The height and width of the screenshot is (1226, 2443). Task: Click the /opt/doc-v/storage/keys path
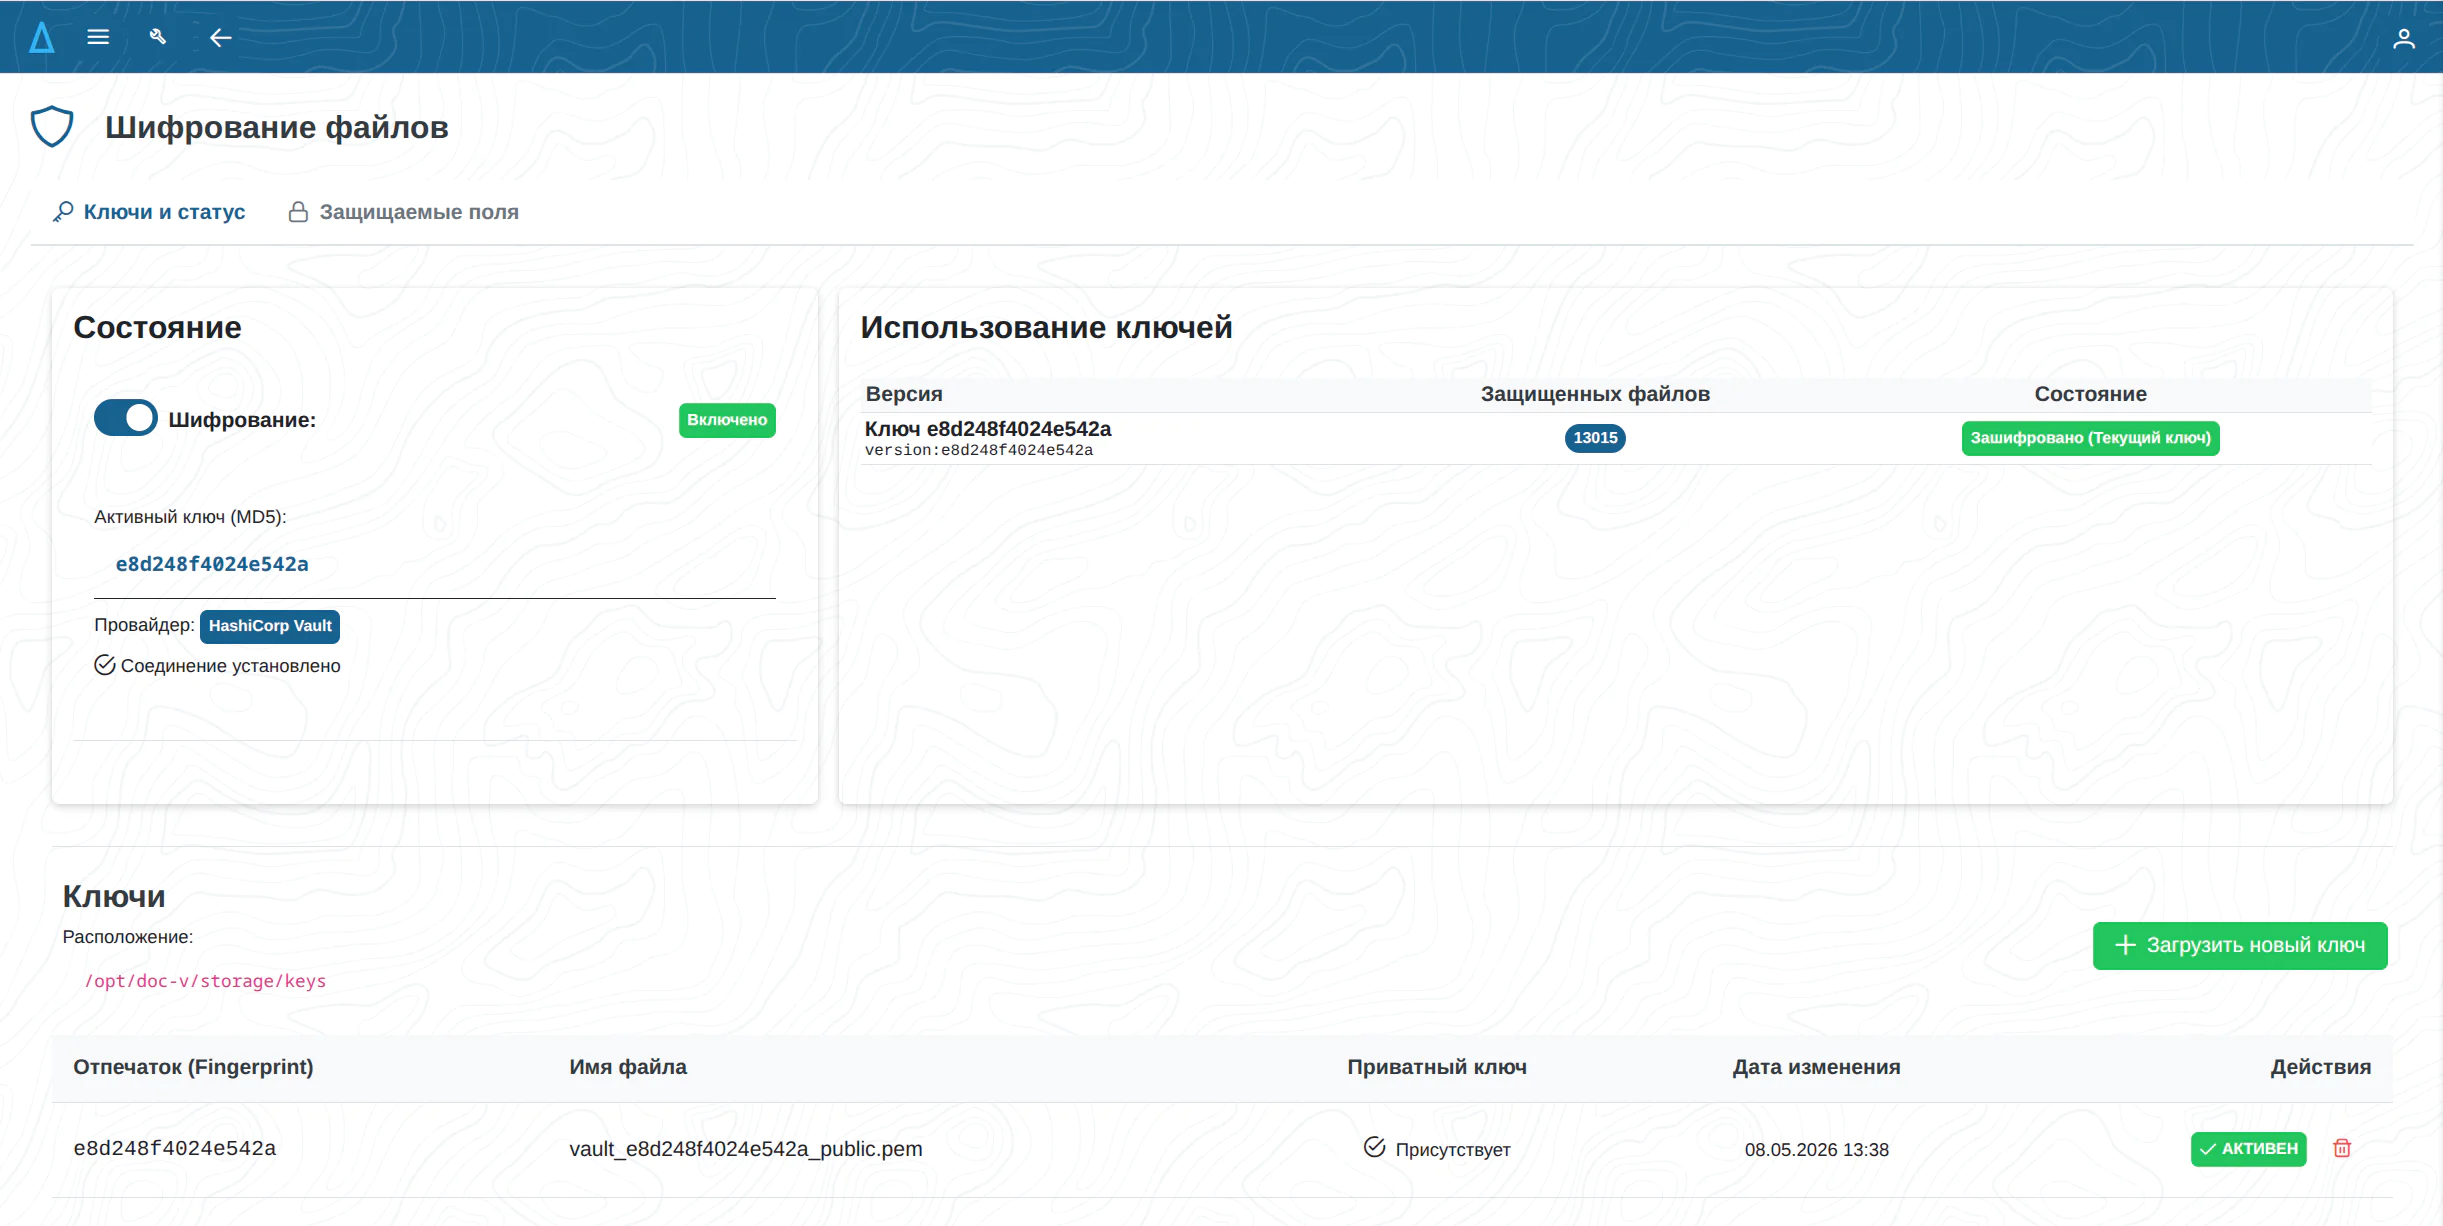point(205,981)
